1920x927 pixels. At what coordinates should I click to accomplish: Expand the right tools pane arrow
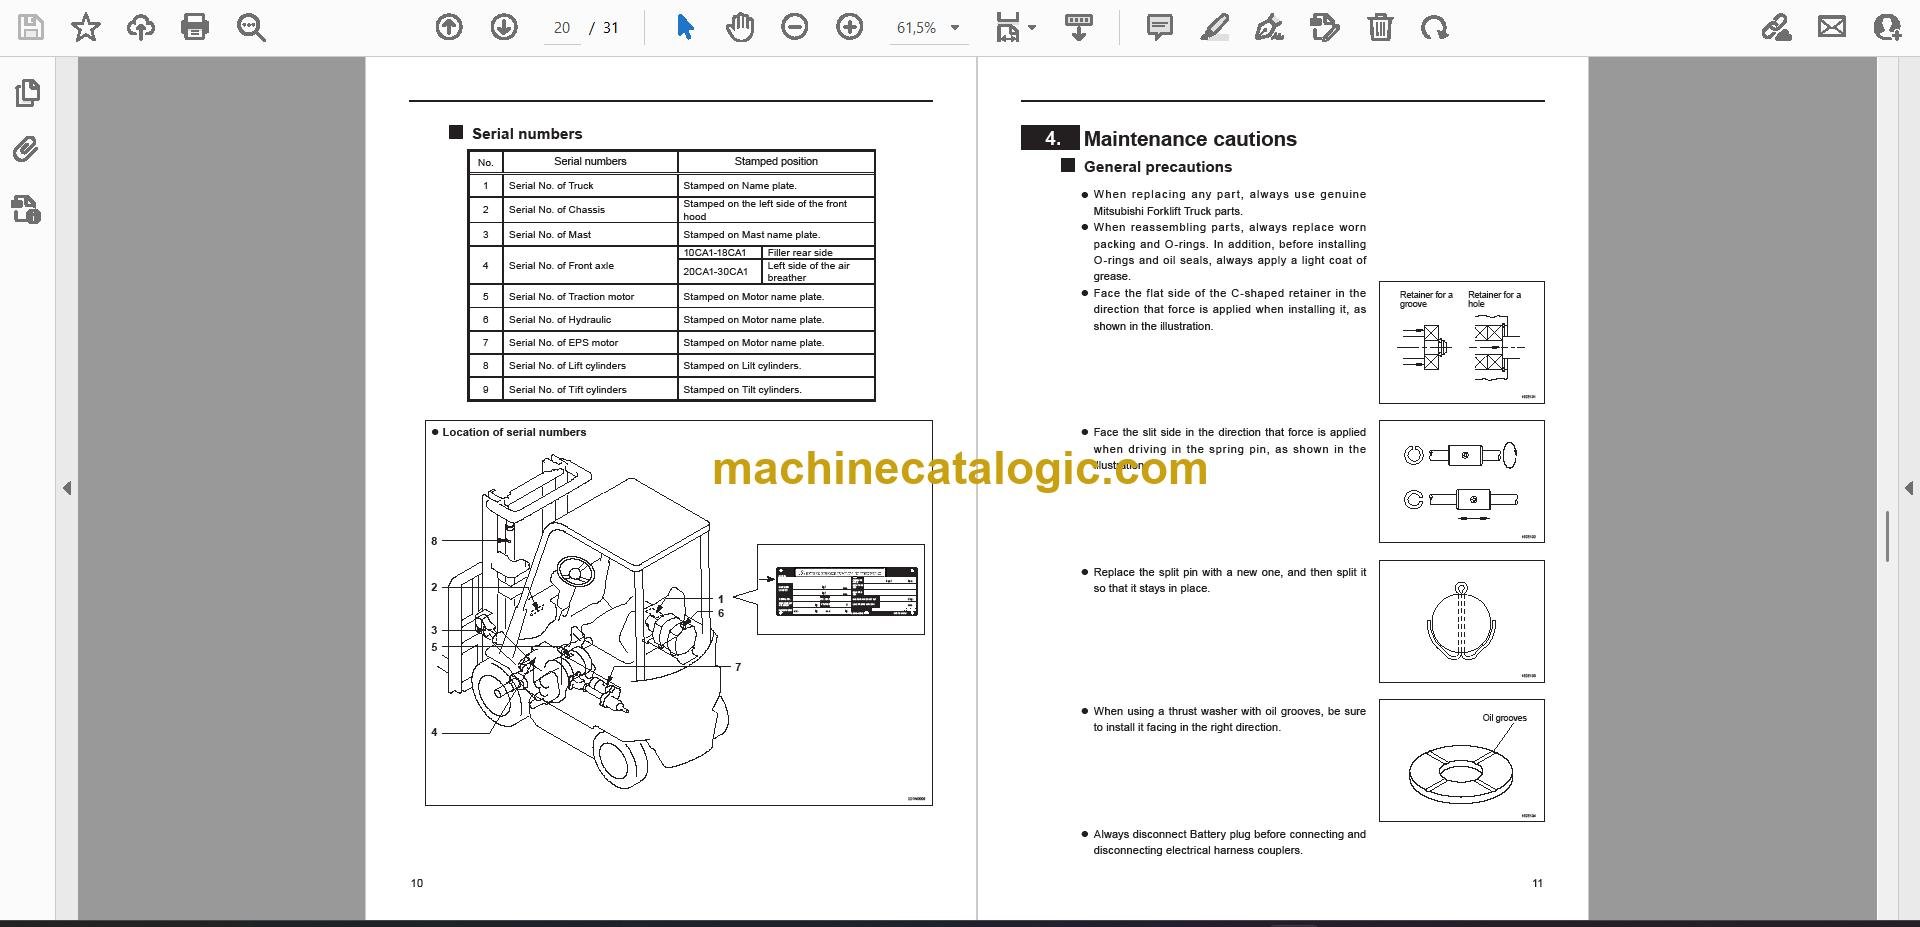pos(1908,488)
